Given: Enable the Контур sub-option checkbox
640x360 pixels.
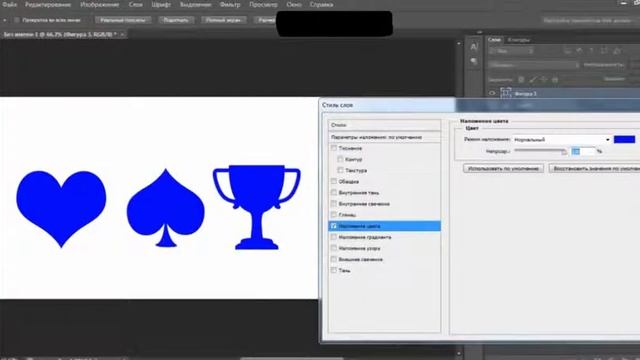Looking at the screenshot, I should [340, 159].
